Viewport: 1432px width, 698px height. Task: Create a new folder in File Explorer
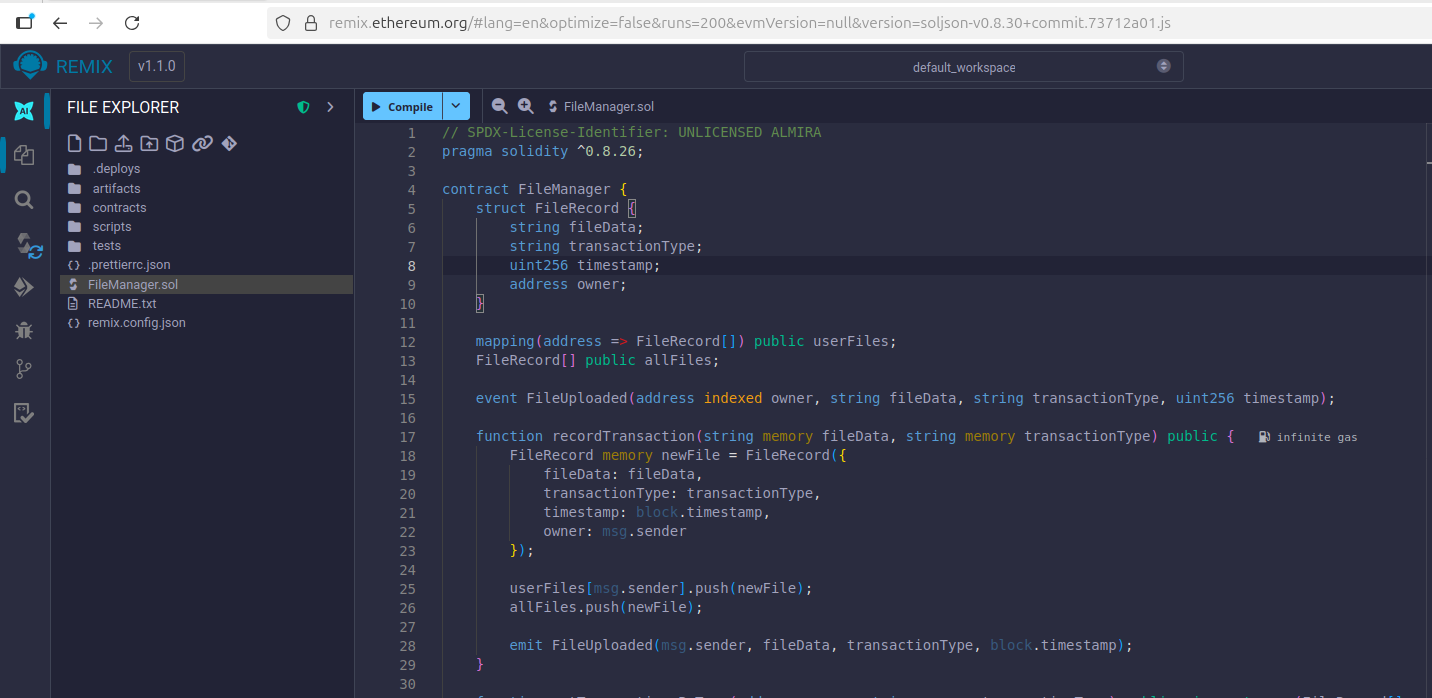click(98, 143)
